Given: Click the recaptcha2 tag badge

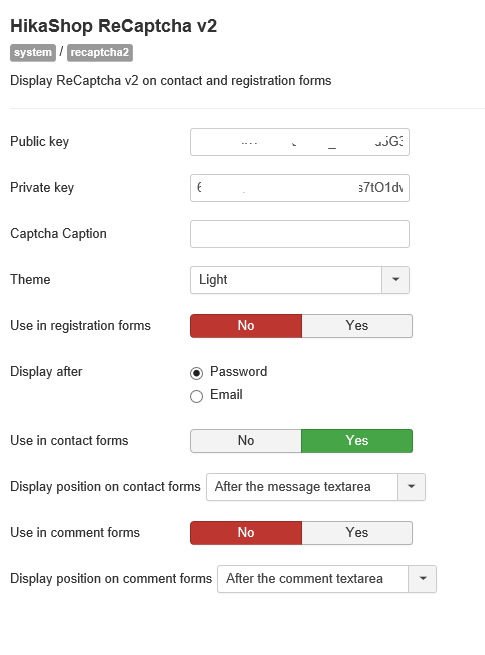Looking at the screenshot, I should pyautogui.click(x=100, y=53).
